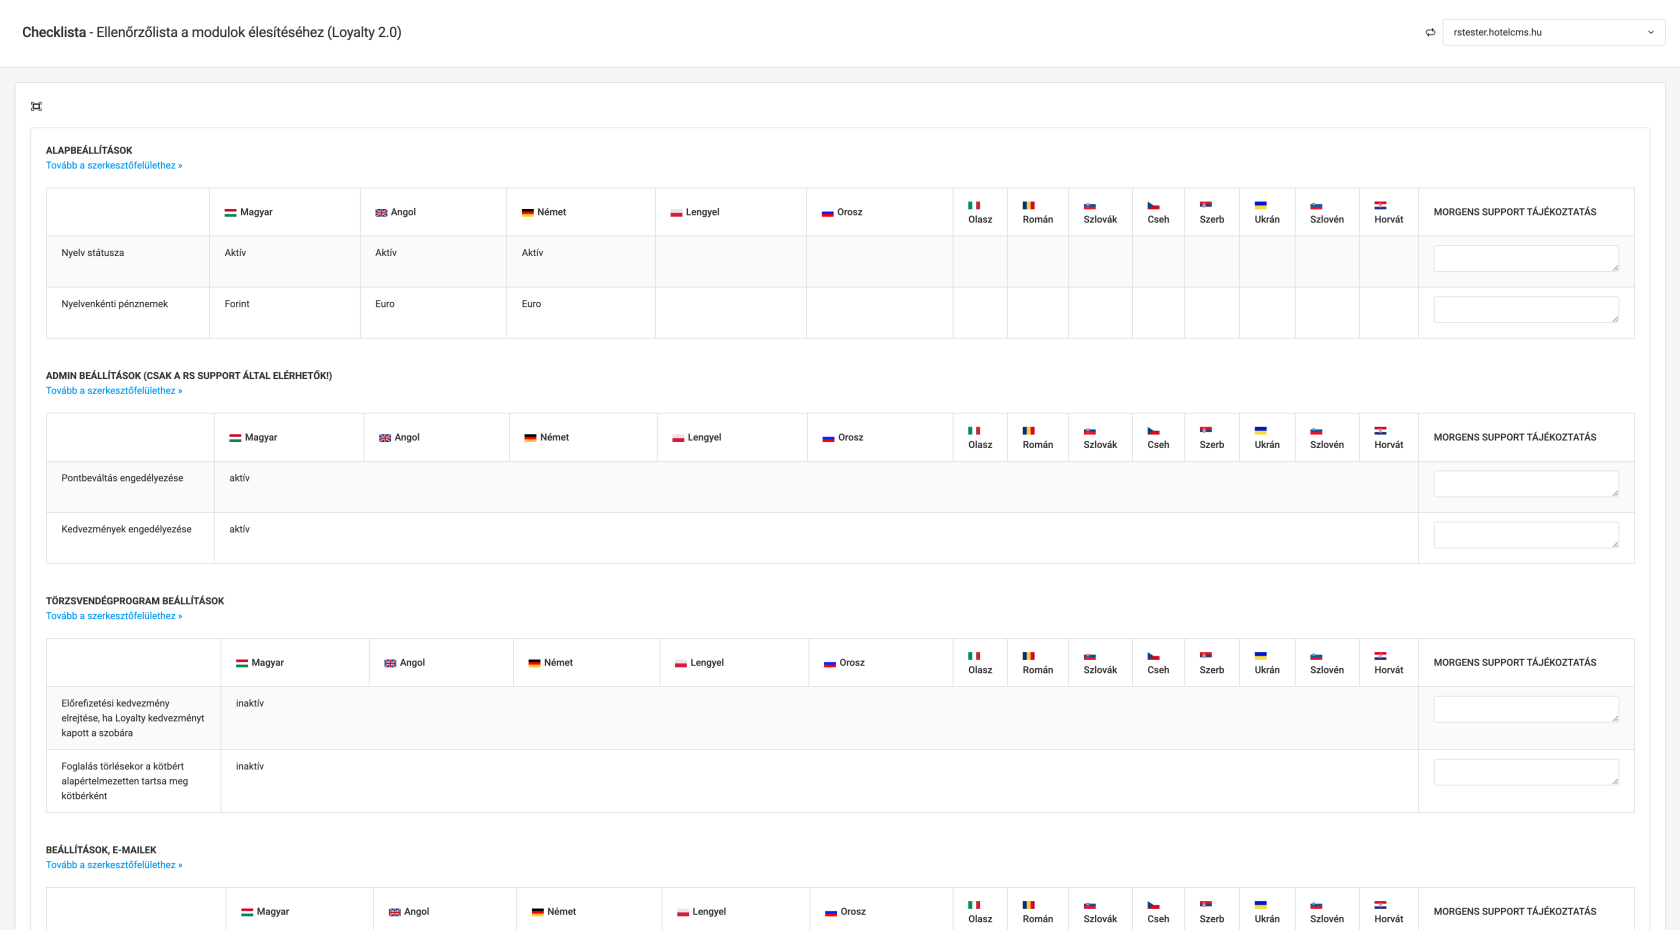Expand the site selector using its chevron arrow
This screenshot has width=1680, height=930.
click(x=1651, y=33)
